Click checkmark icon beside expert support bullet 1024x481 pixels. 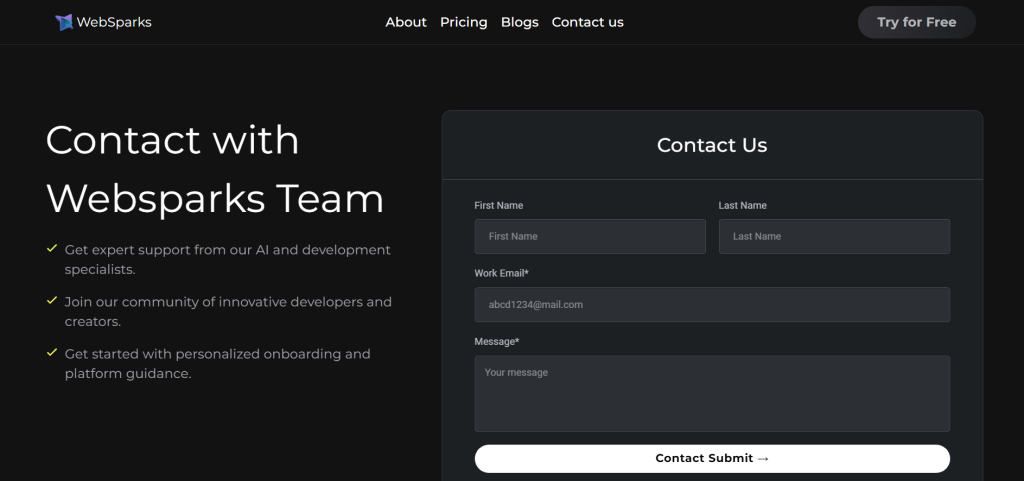pyautogui.click(x=52, y=248)
